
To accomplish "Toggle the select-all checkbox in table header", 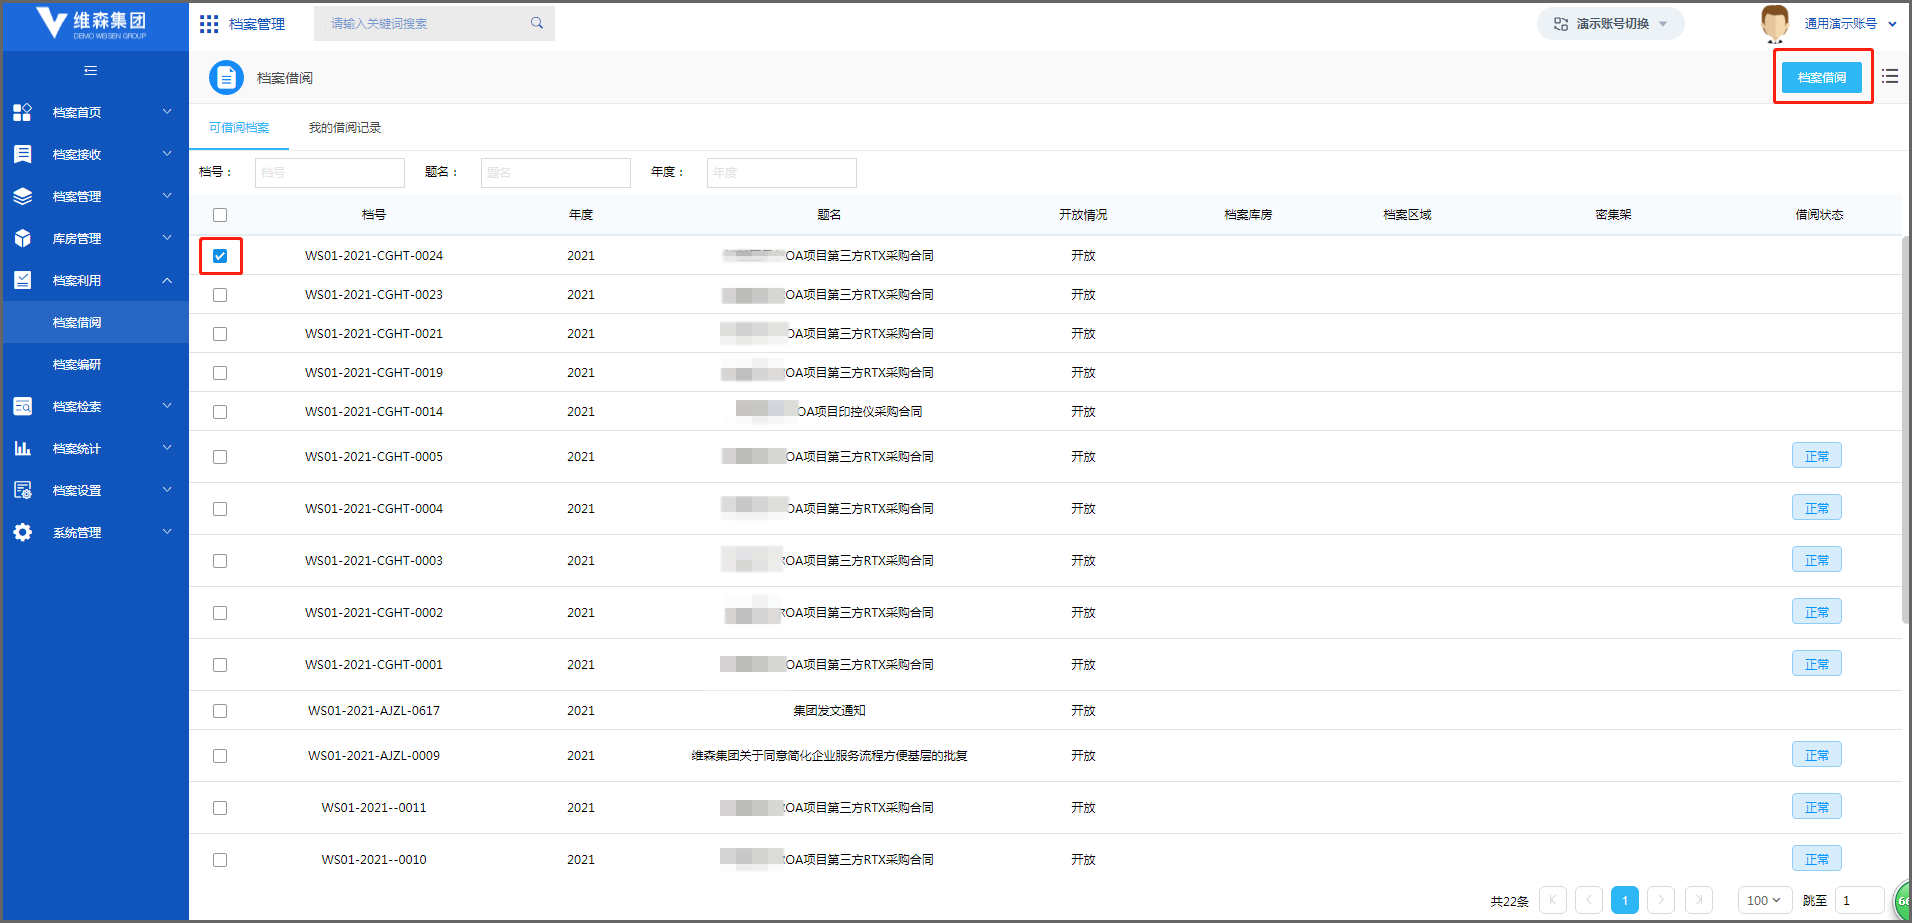I will coord(220,215).
